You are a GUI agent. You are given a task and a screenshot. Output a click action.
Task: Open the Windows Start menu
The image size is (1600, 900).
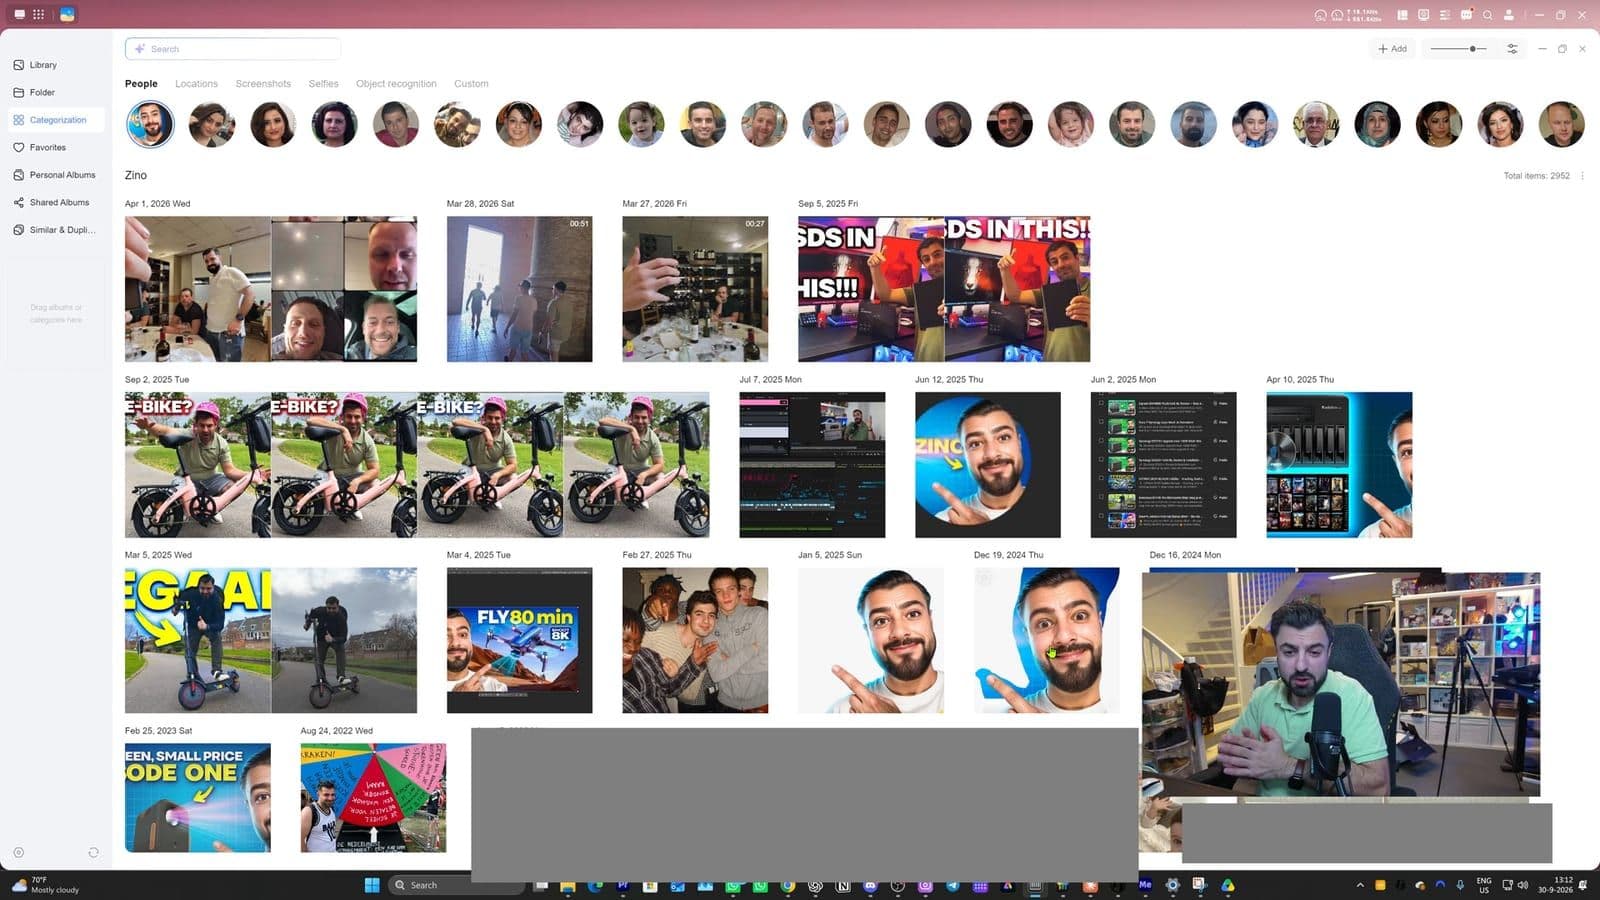tap(372, 885)
